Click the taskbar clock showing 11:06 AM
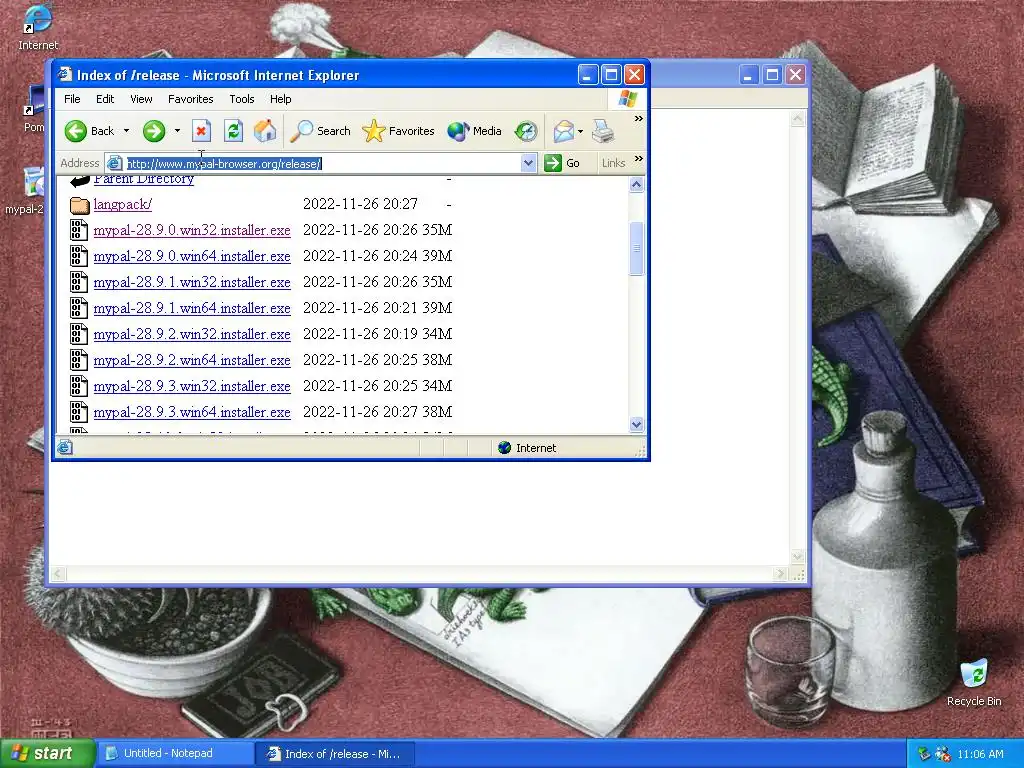The width and height of the screenshot is (1024, 768). pos(980,754)
